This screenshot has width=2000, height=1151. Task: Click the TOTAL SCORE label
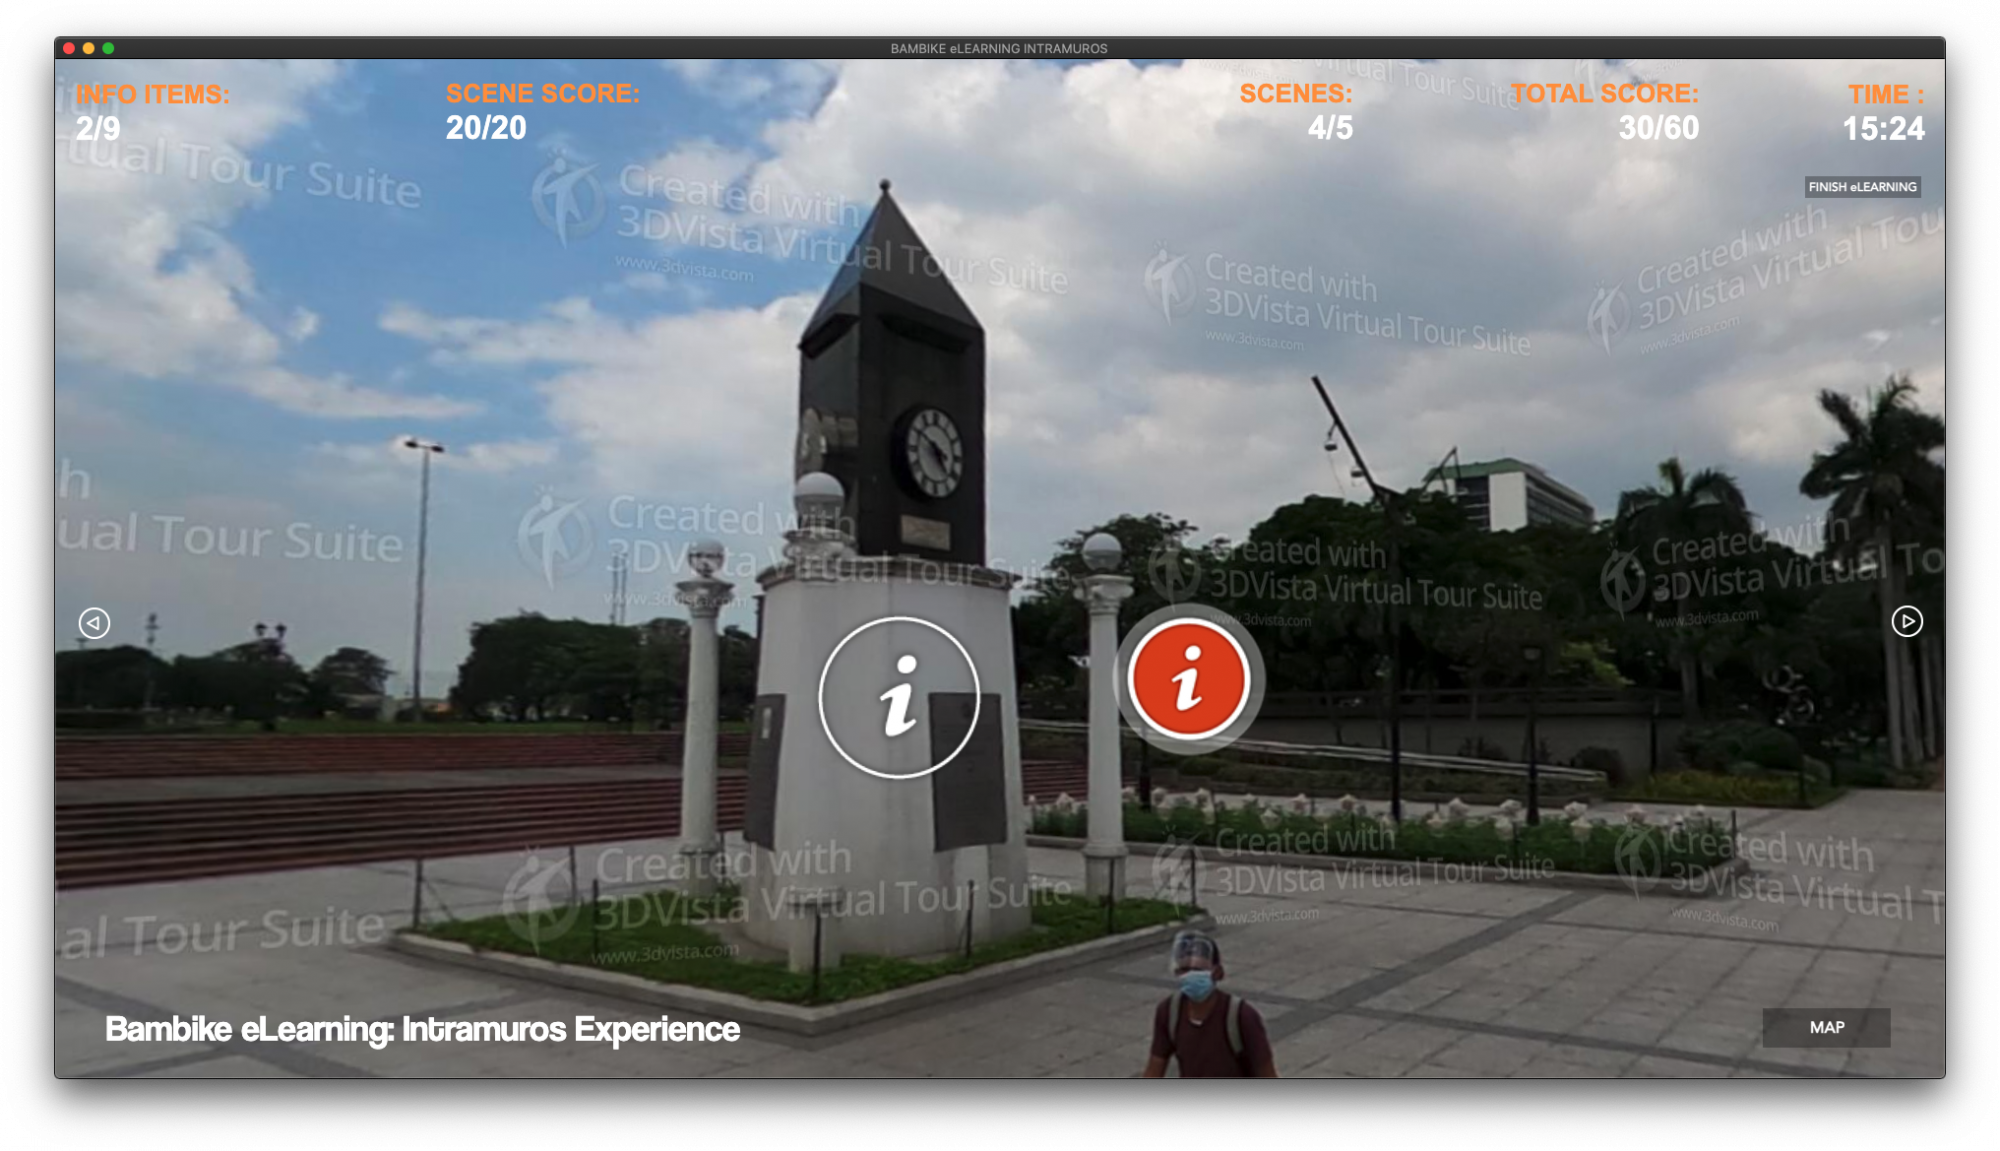click(1605, 93)
